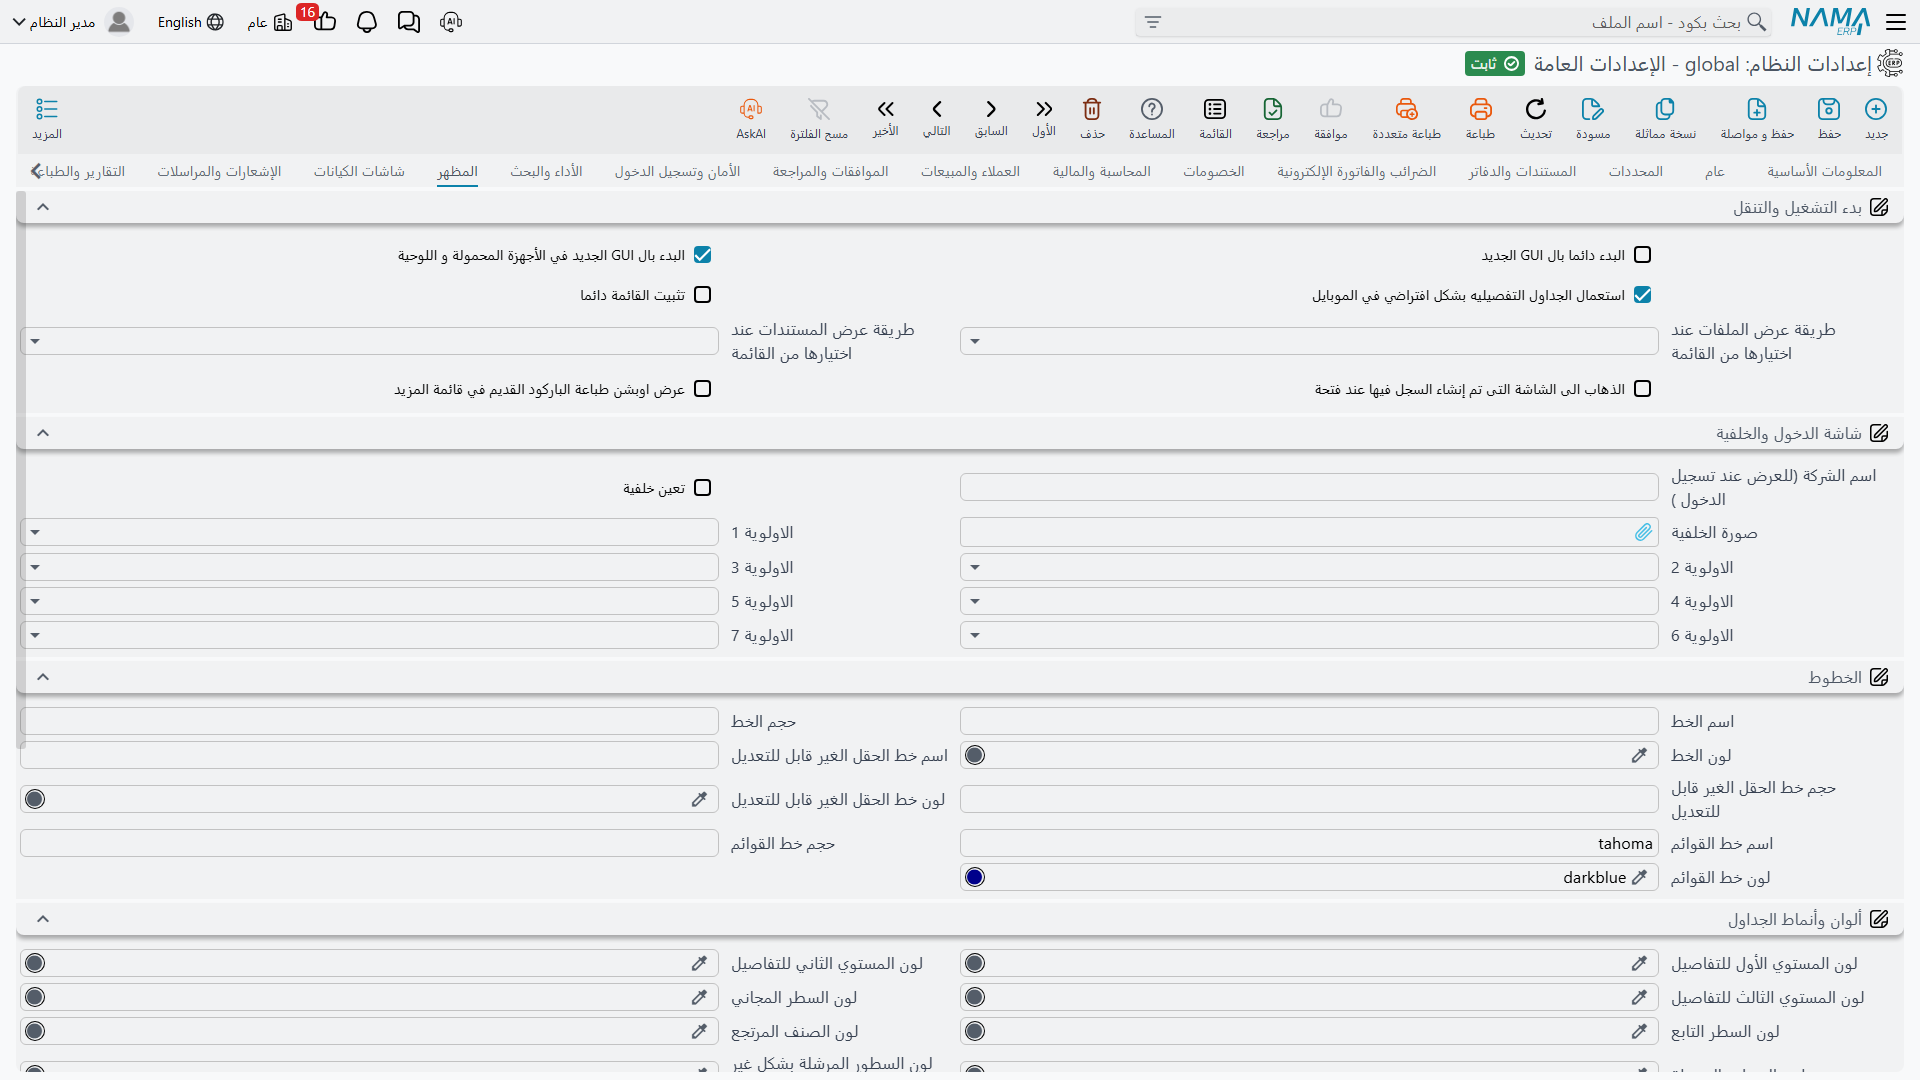This screenshot has height=1080, width=1920.
Task: Uncheck البدء بال GUI الجديد في الأجهزة المحمولة
Action: point(702,255)
